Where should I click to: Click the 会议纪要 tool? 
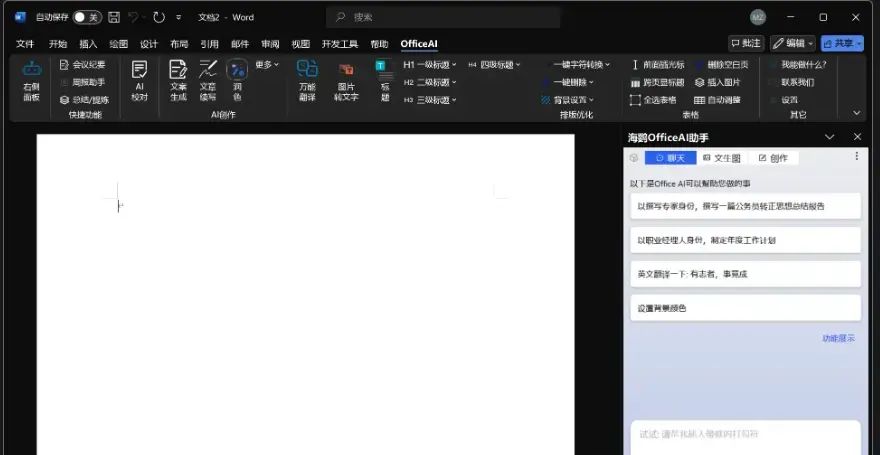point(82,65)
